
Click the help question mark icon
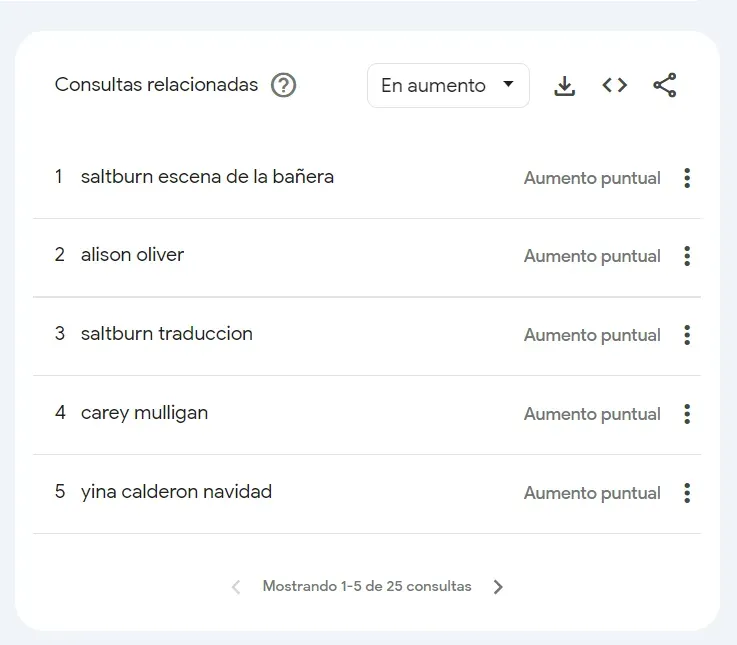284,85
